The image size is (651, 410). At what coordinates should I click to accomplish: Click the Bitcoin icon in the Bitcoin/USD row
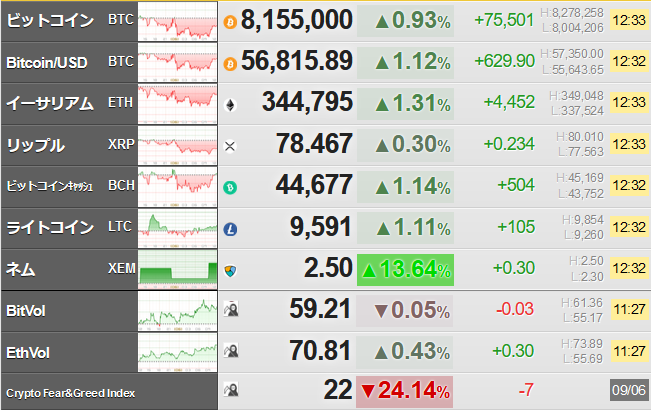[230, 64]
